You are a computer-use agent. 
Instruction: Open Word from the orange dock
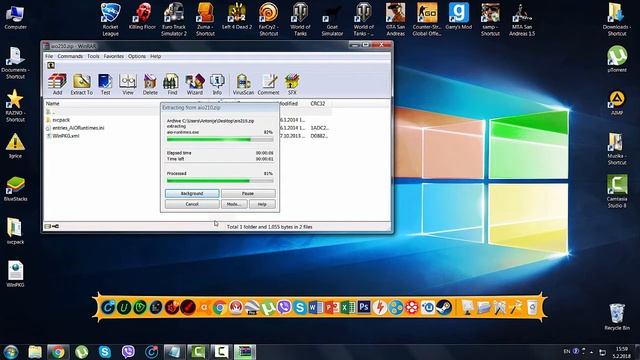coord(315,307)
